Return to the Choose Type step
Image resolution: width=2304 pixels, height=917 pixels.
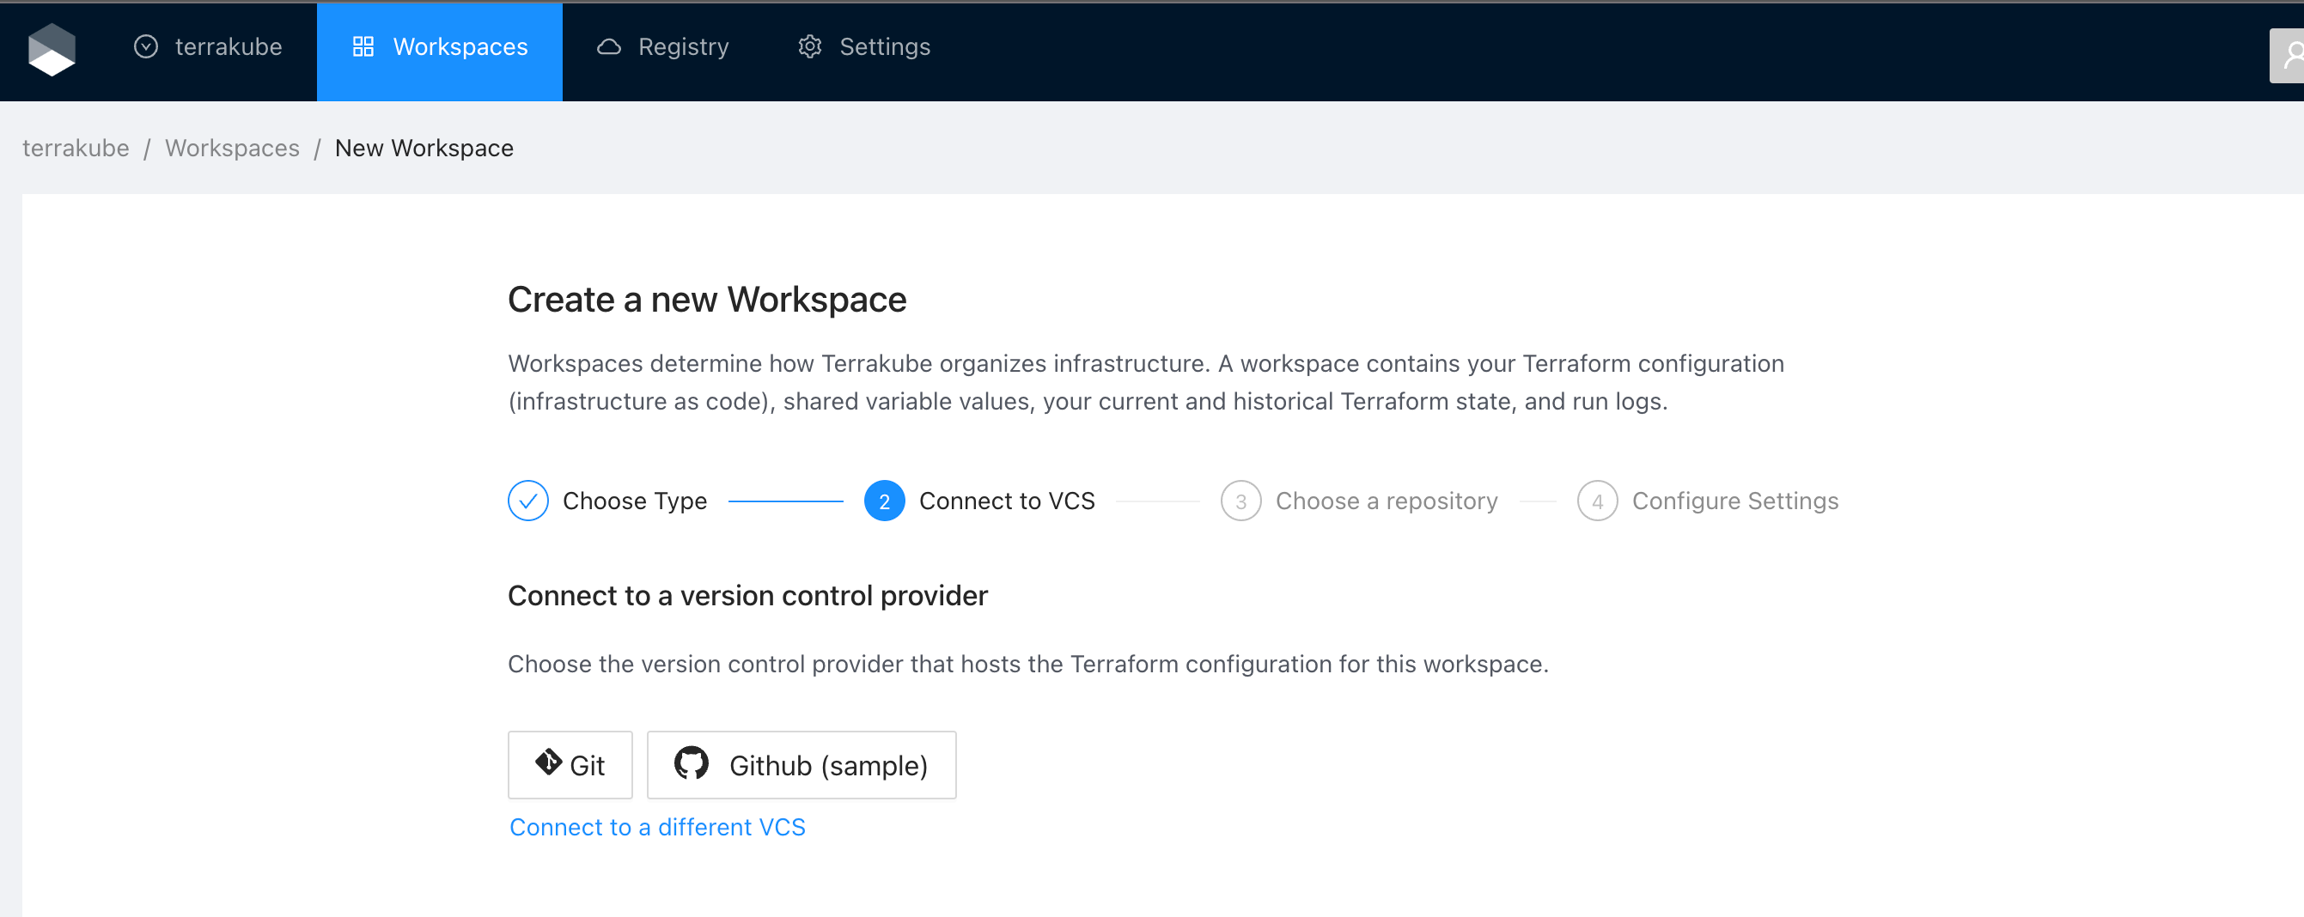pos(634,501)
